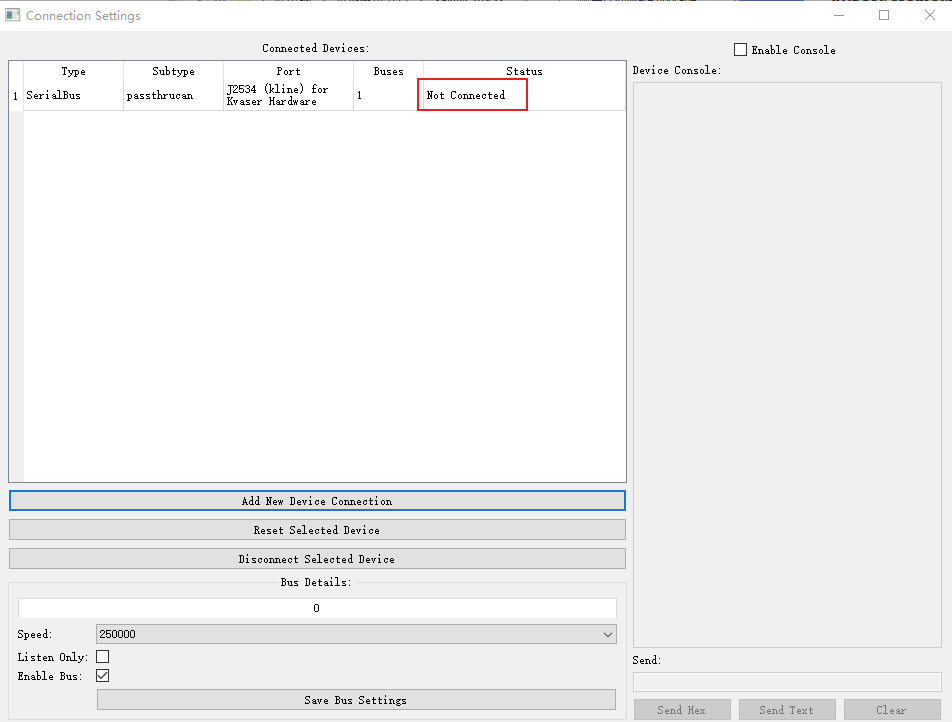Click the Send Text button
952x722 pixels.
(x=787, y=710)
